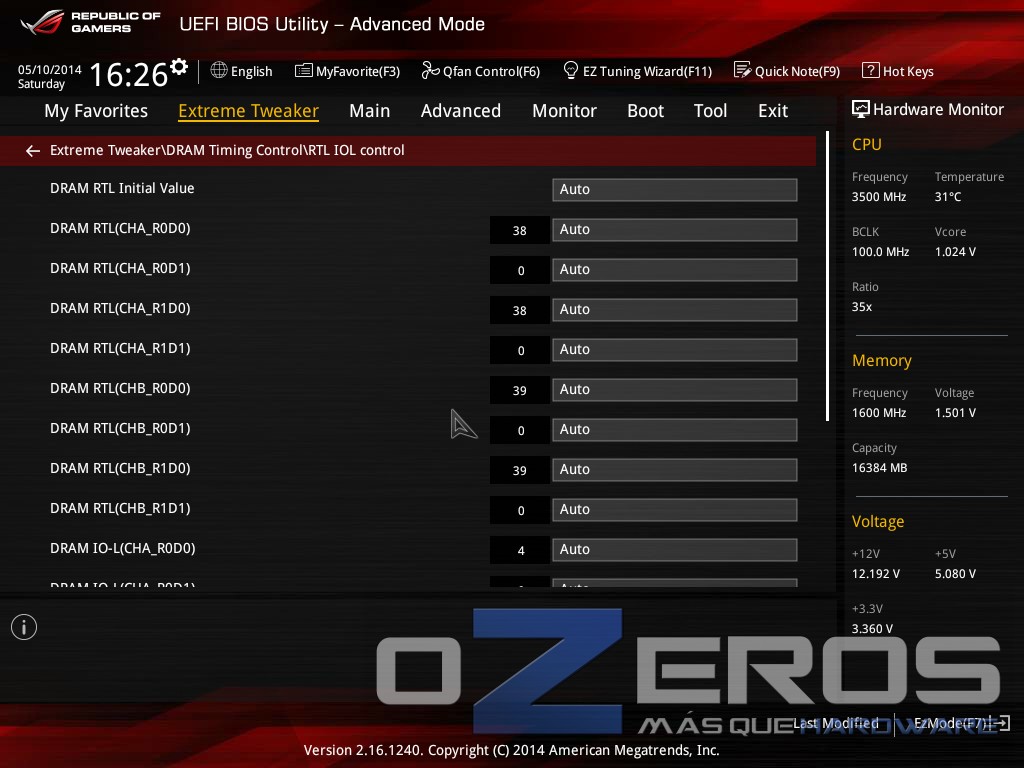The height and width of the screenshot is (768, 1024).
Task: Click the 05/10/2014 date
Action: (x=50, y=69)
